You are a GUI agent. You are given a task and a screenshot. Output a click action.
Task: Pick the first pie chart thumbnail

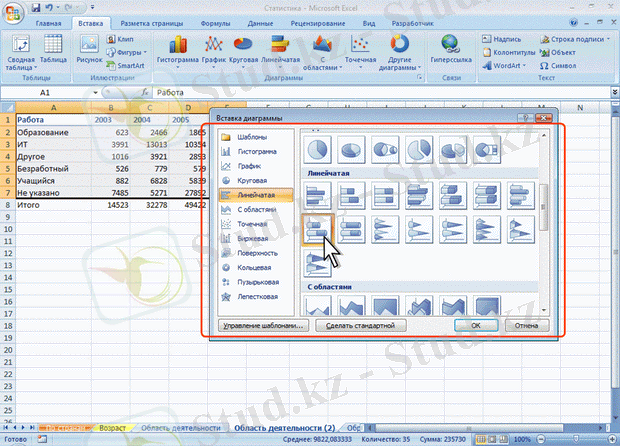coord(315,149)
